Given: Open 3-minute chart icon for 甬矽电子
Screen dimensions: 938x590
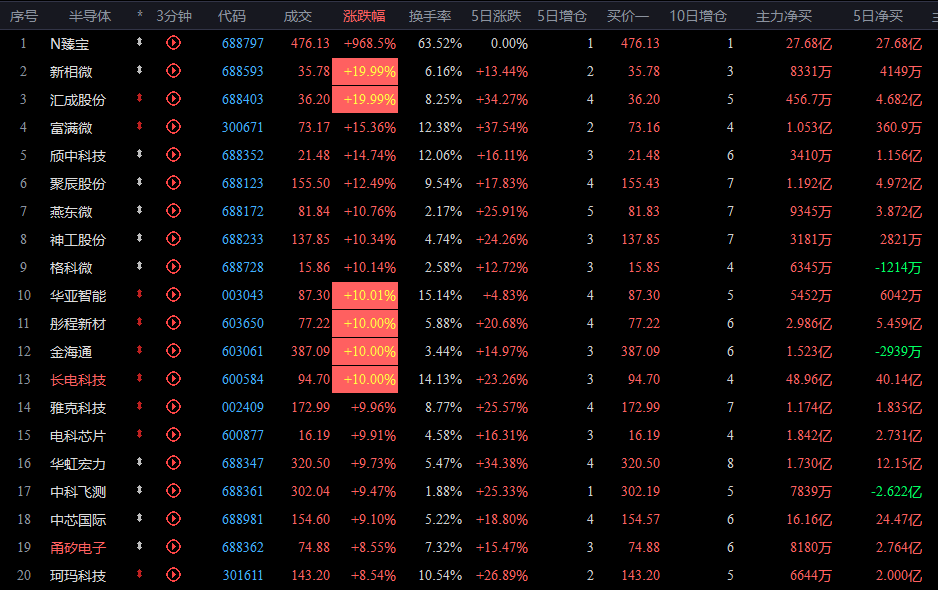Looking at the screenshot, I should tap(173, 547).
